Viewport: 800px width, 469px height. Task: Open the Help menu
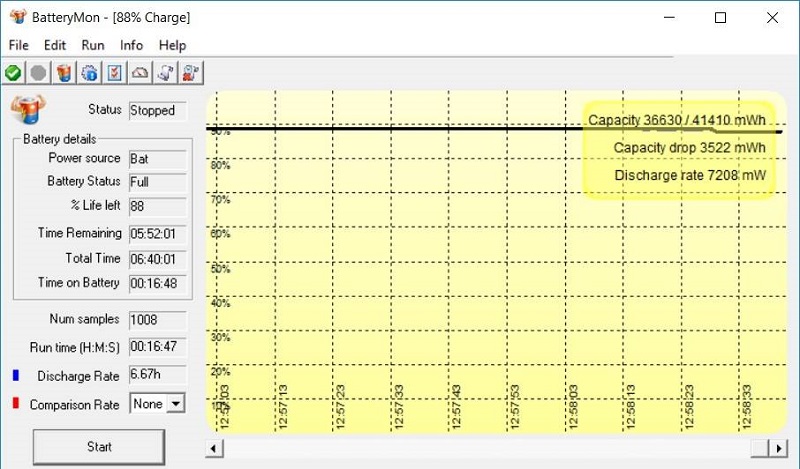click(172, 45)
